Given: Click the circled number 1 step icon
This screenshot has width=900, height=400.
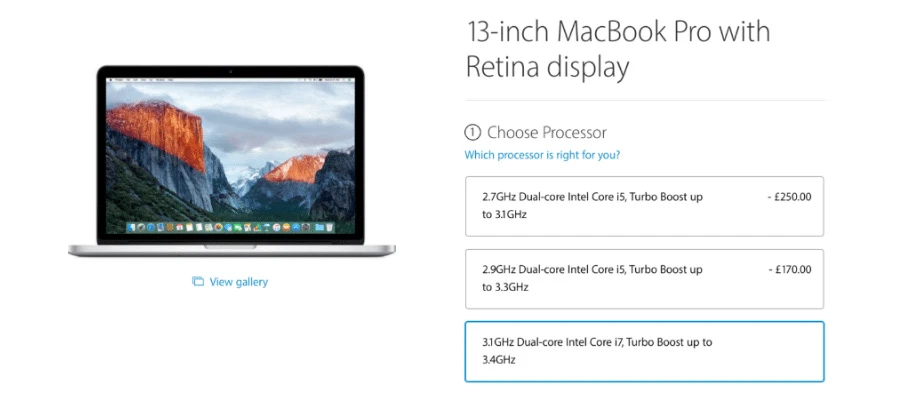Looking at the screenshot, I should click(472, 133).
